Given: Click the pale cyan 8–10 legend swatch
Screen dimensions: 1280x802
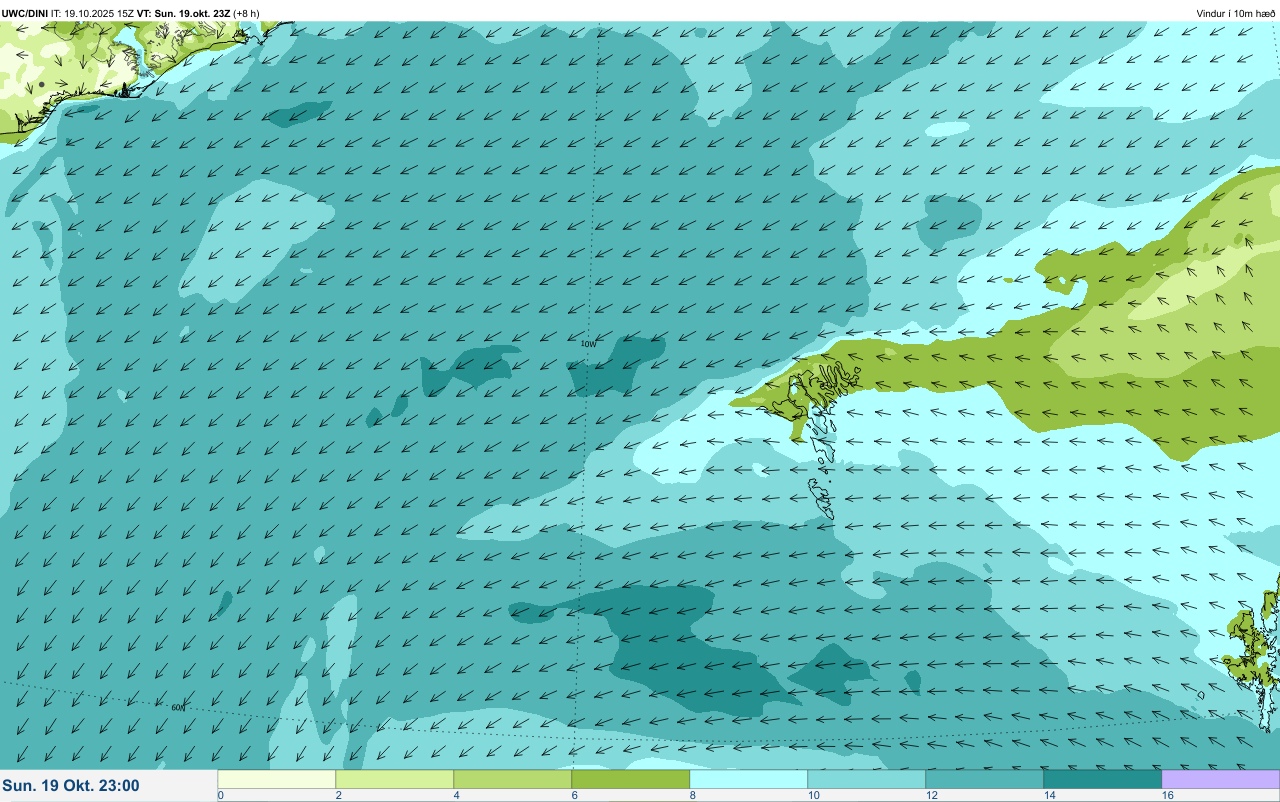Looking at the screenshot, I should (x=748, y=779).
